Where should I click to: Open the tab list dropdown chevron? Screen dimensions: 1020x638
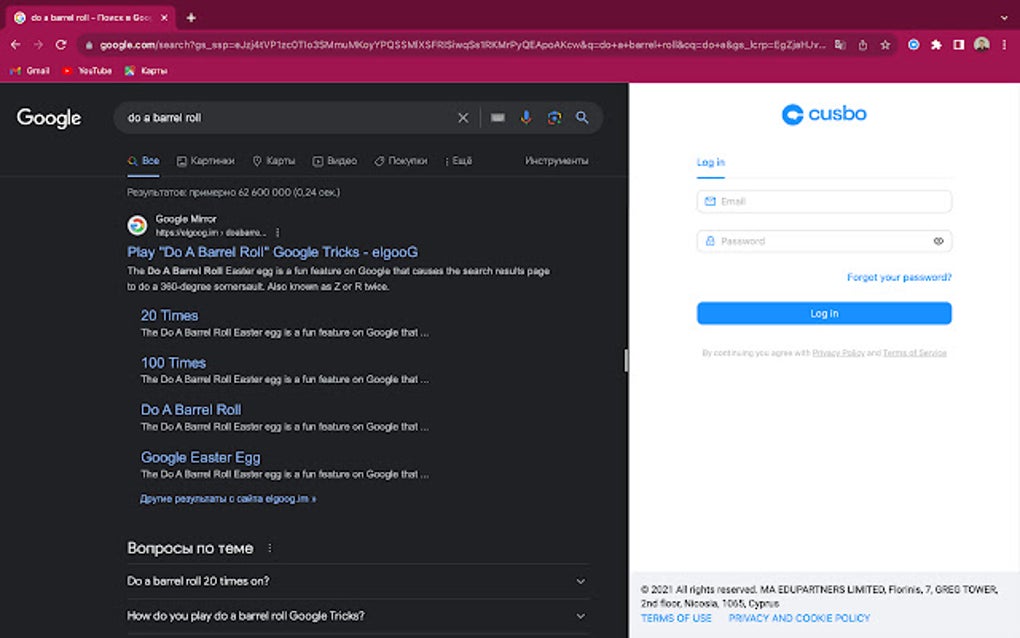1004,17
